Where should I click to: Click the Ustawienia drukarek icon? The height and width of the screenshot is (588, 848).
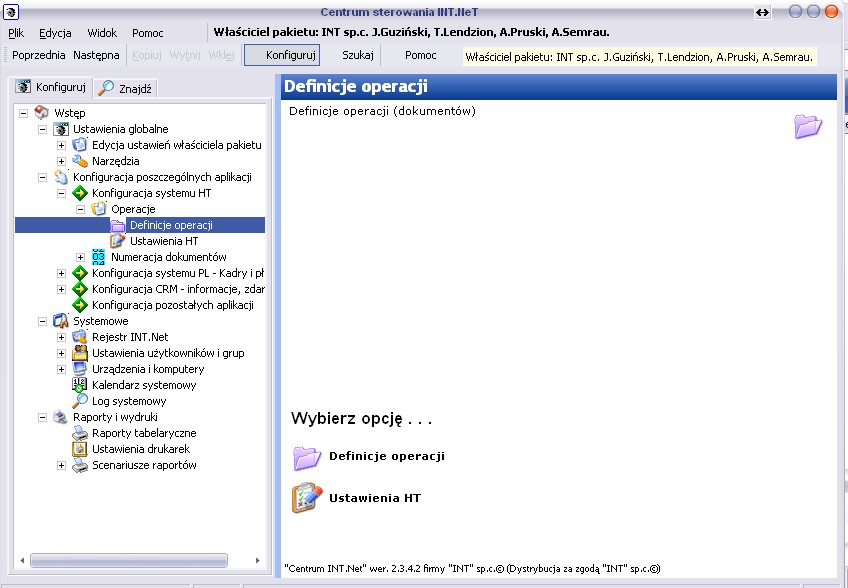pos(80,448)
